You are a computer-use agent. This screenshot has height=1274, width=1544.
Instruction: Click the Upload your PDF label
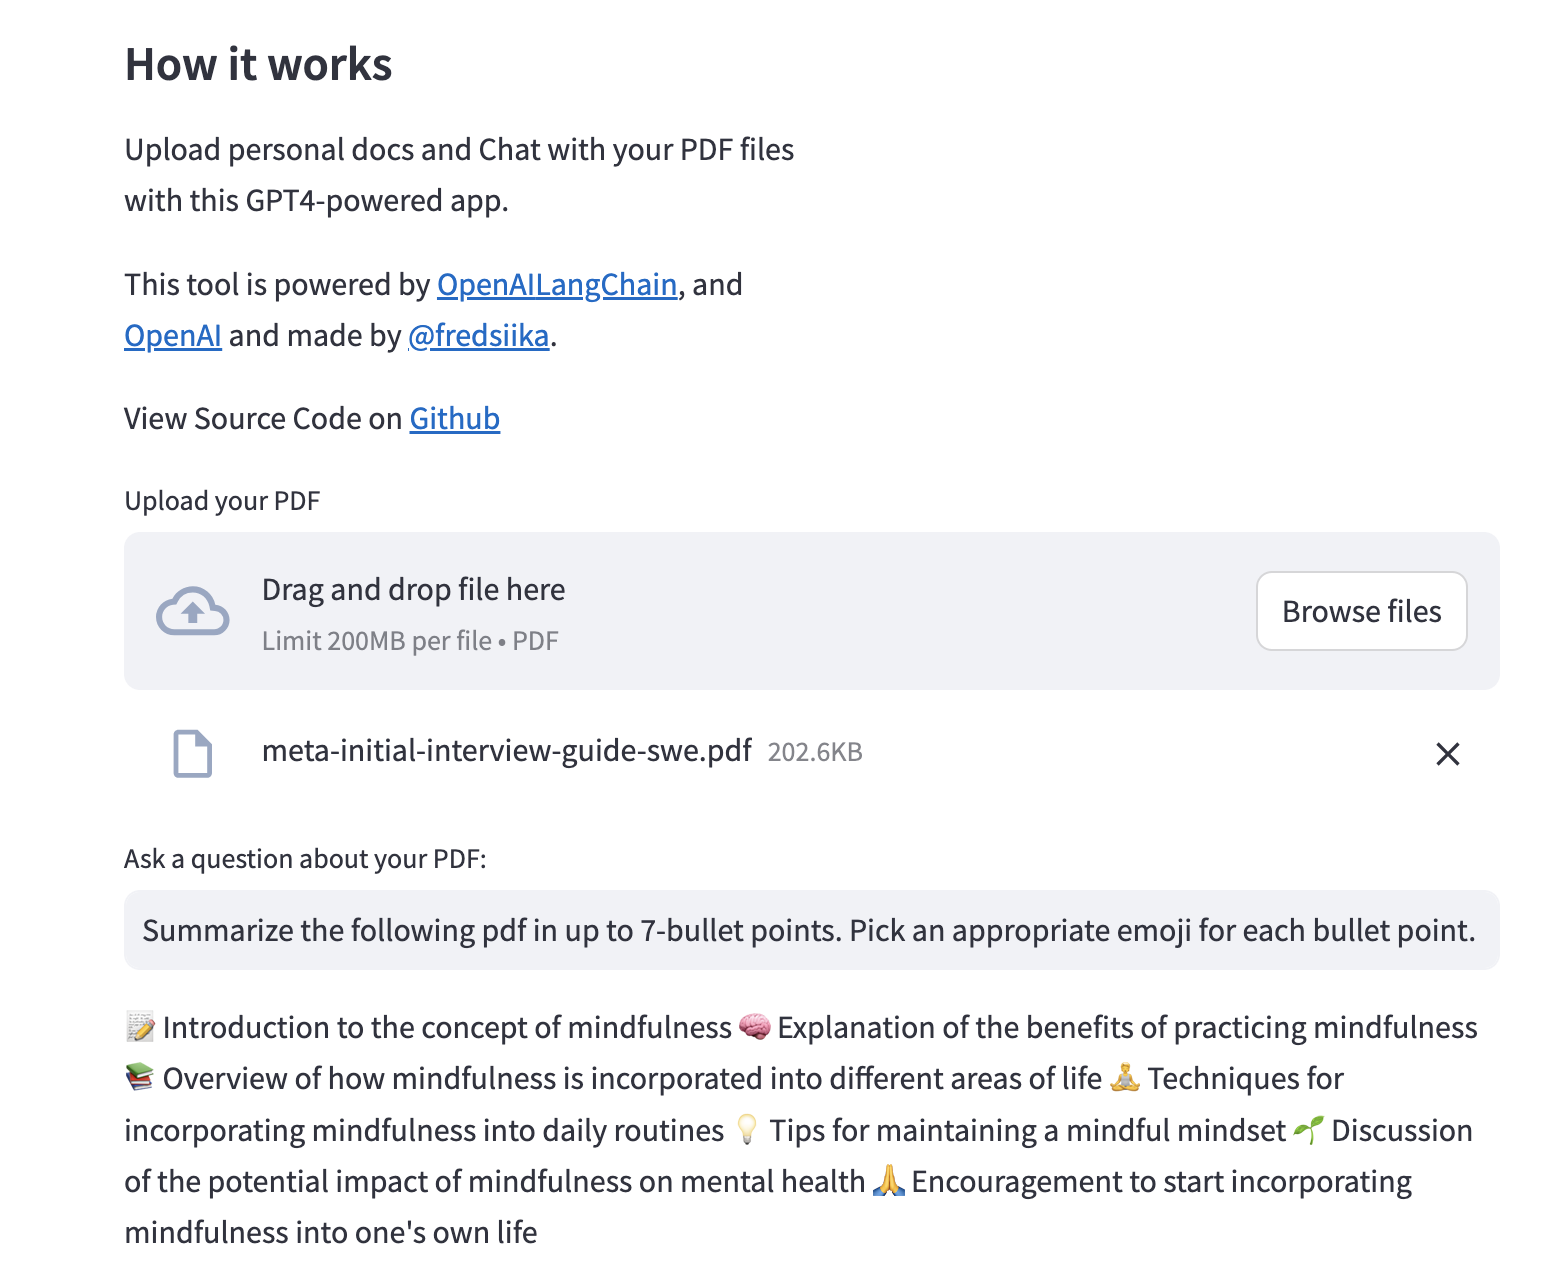(x=222, y=501)
